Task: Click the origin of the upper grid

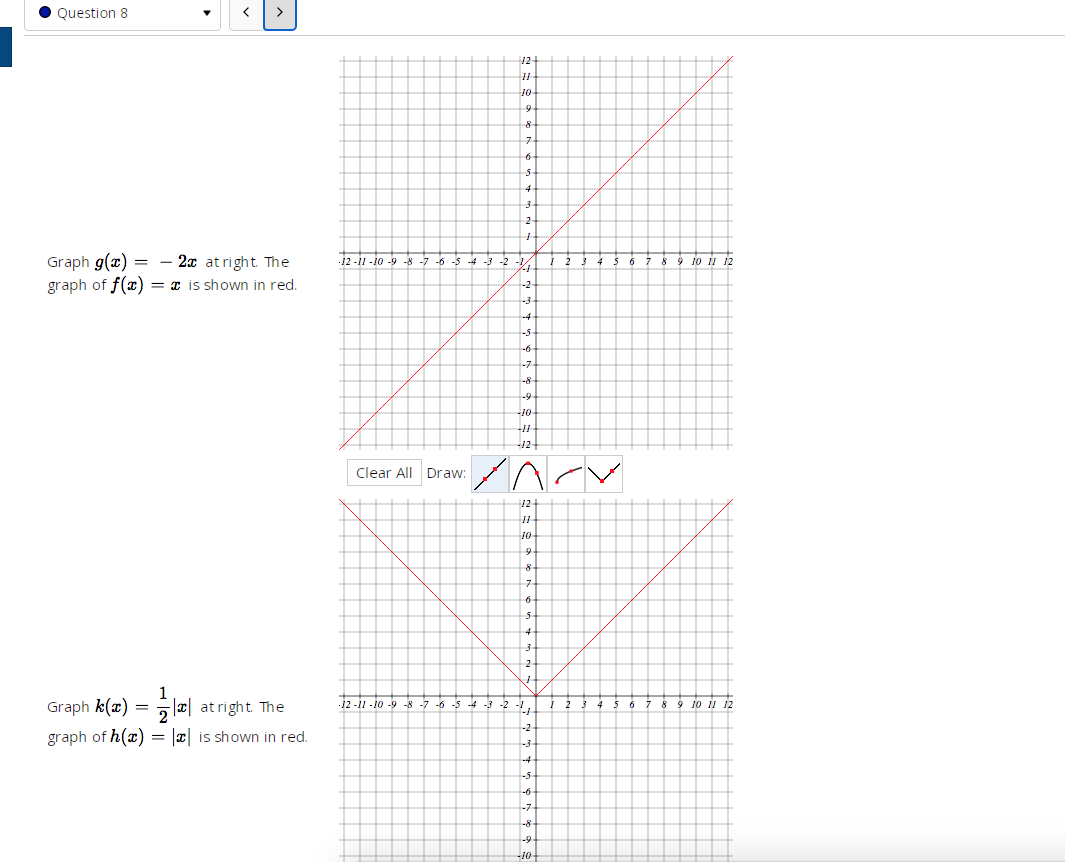Action: [x=536, y=255]
